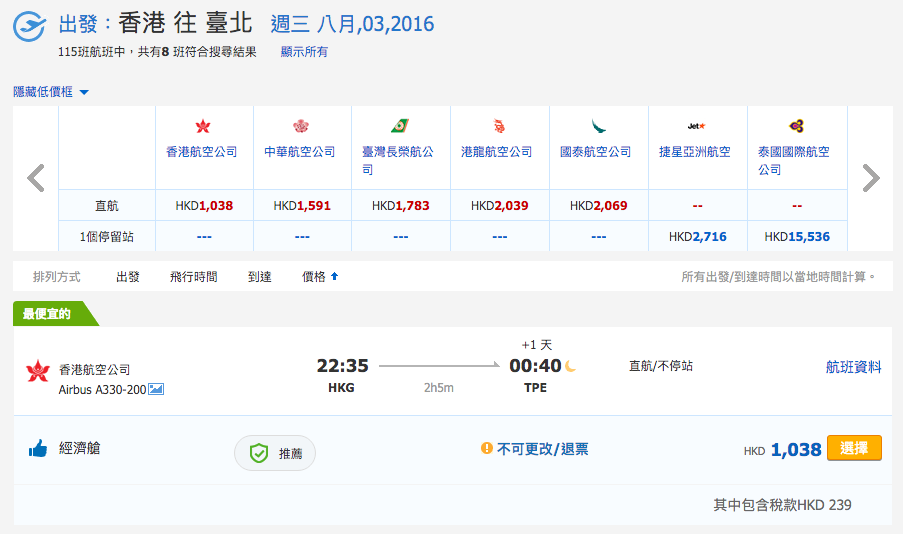The width and height of the screenshot is (903, 534).
Task: Click 顯示所有 to show all flights
Action: (x=304, y=52)
